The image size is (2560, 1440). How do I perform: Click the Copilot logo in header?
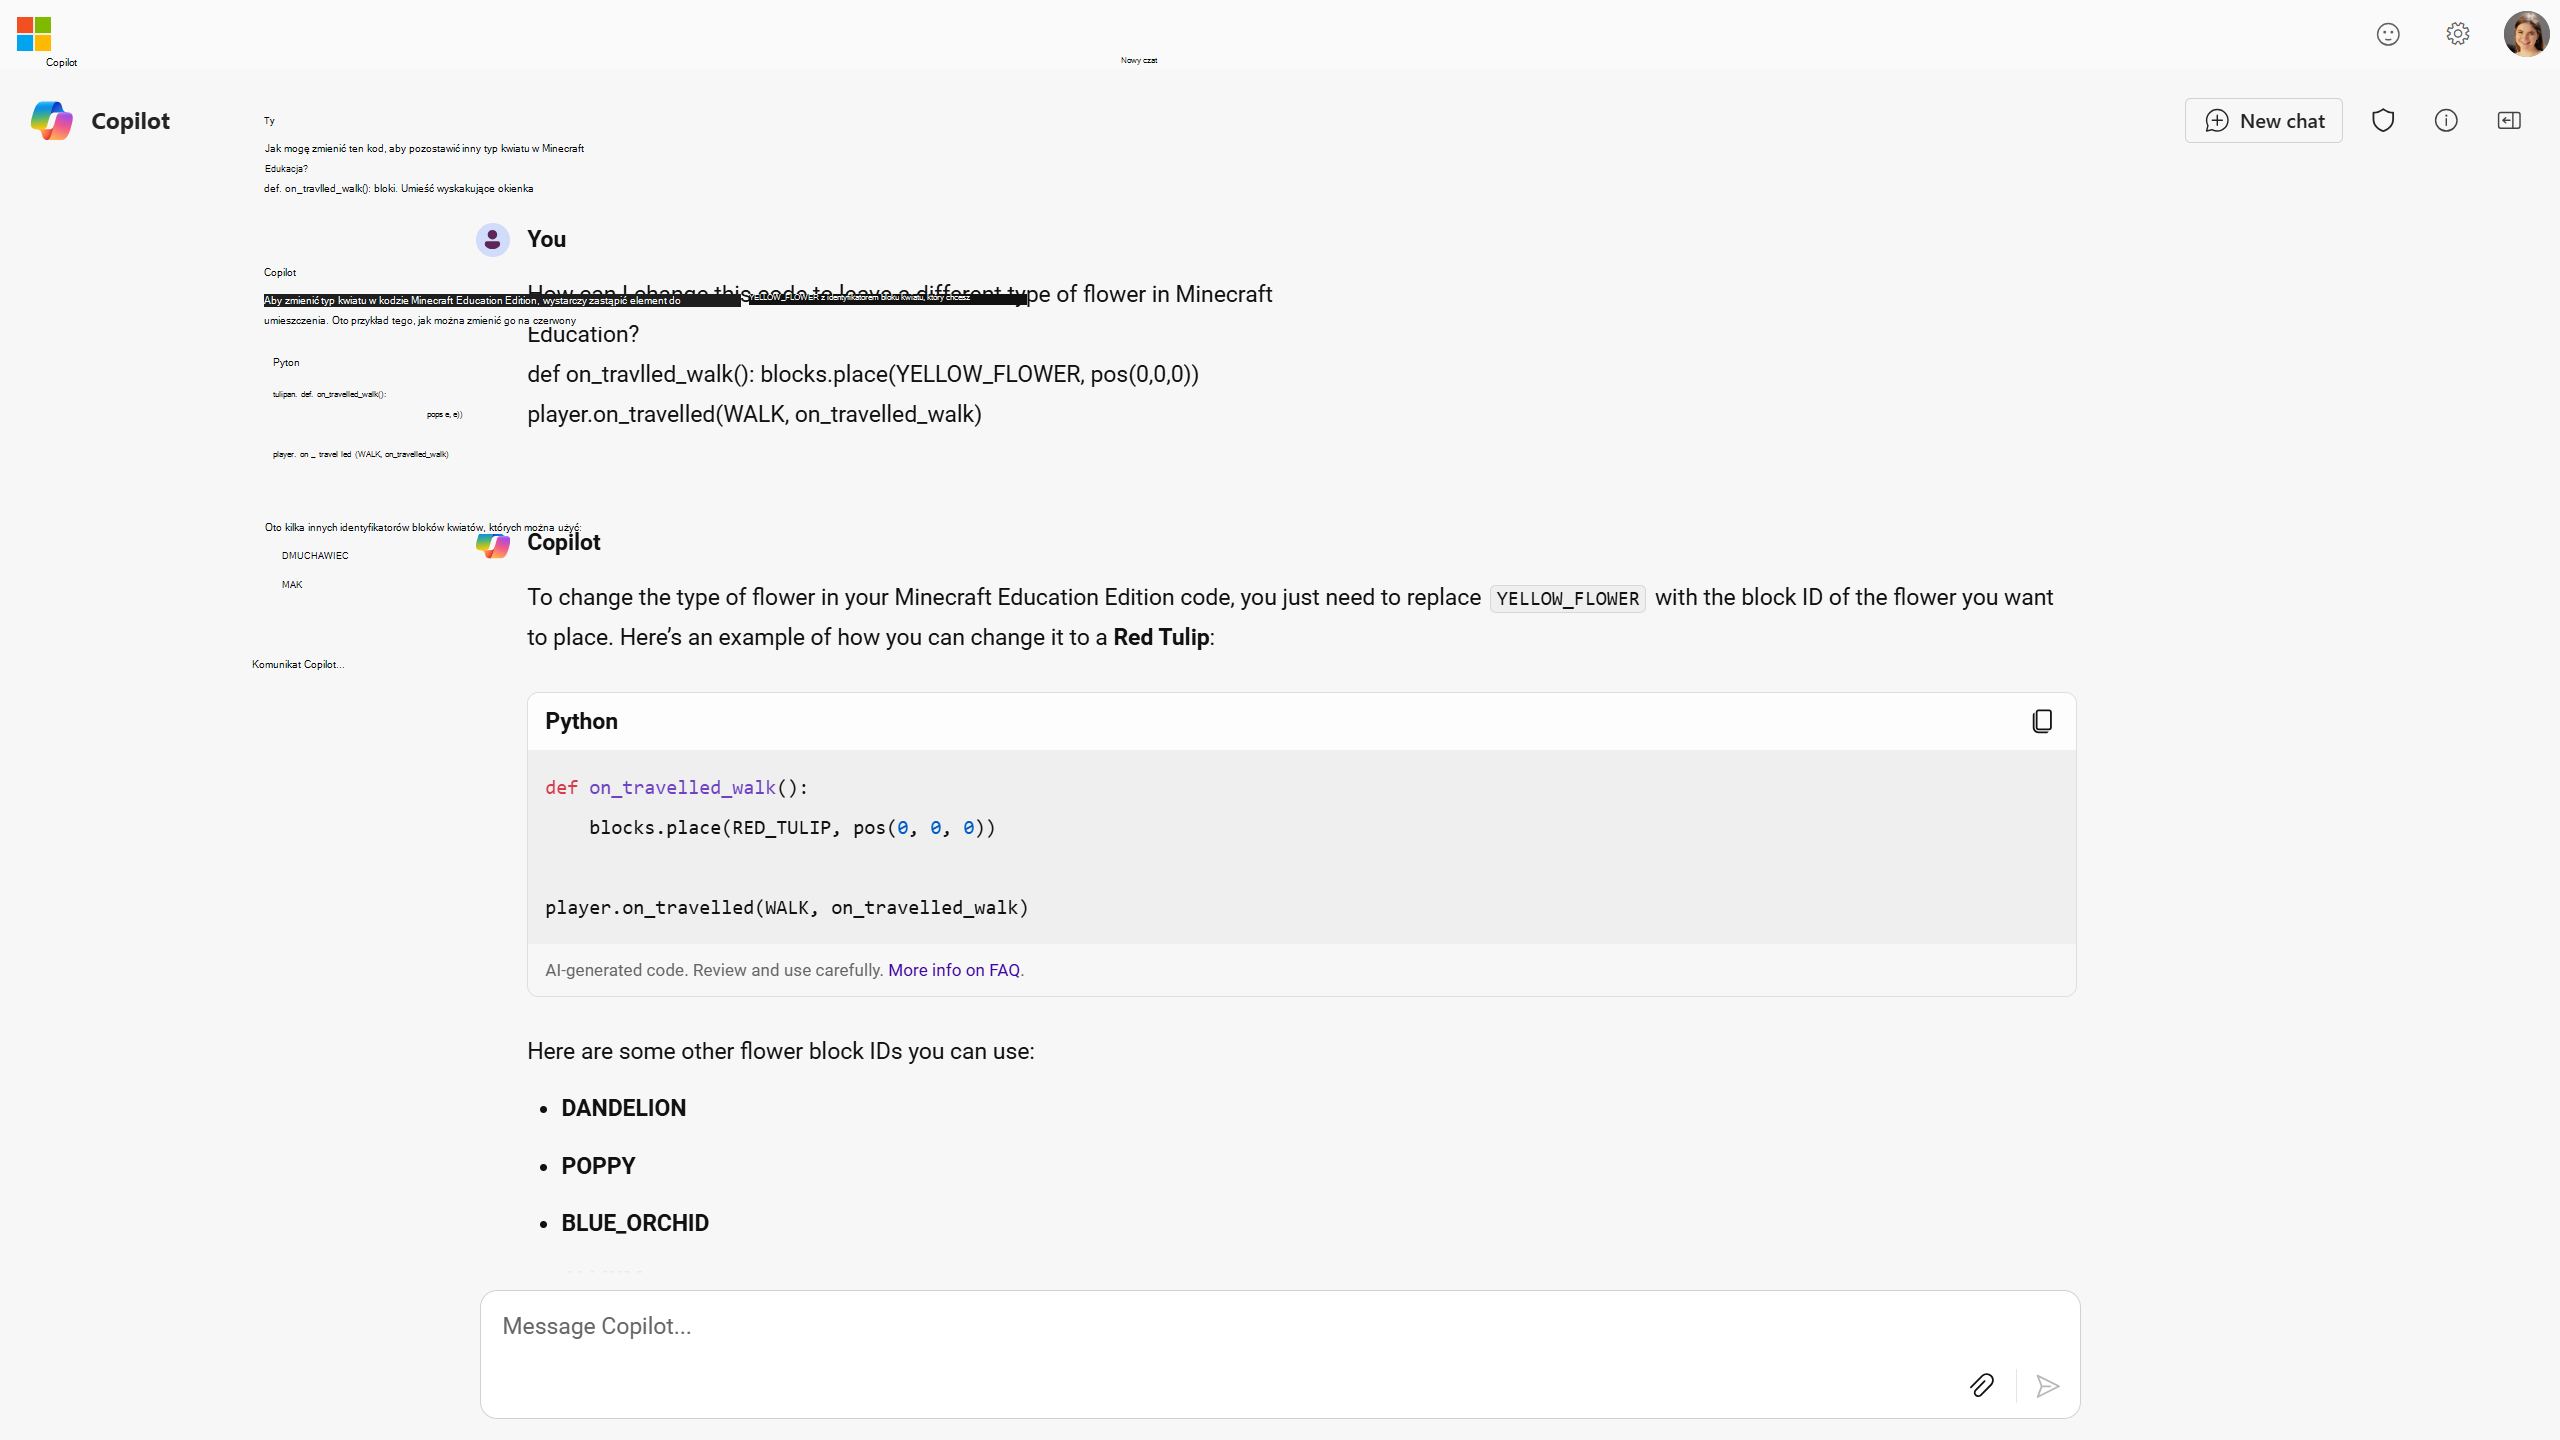(x=52, y=121)
